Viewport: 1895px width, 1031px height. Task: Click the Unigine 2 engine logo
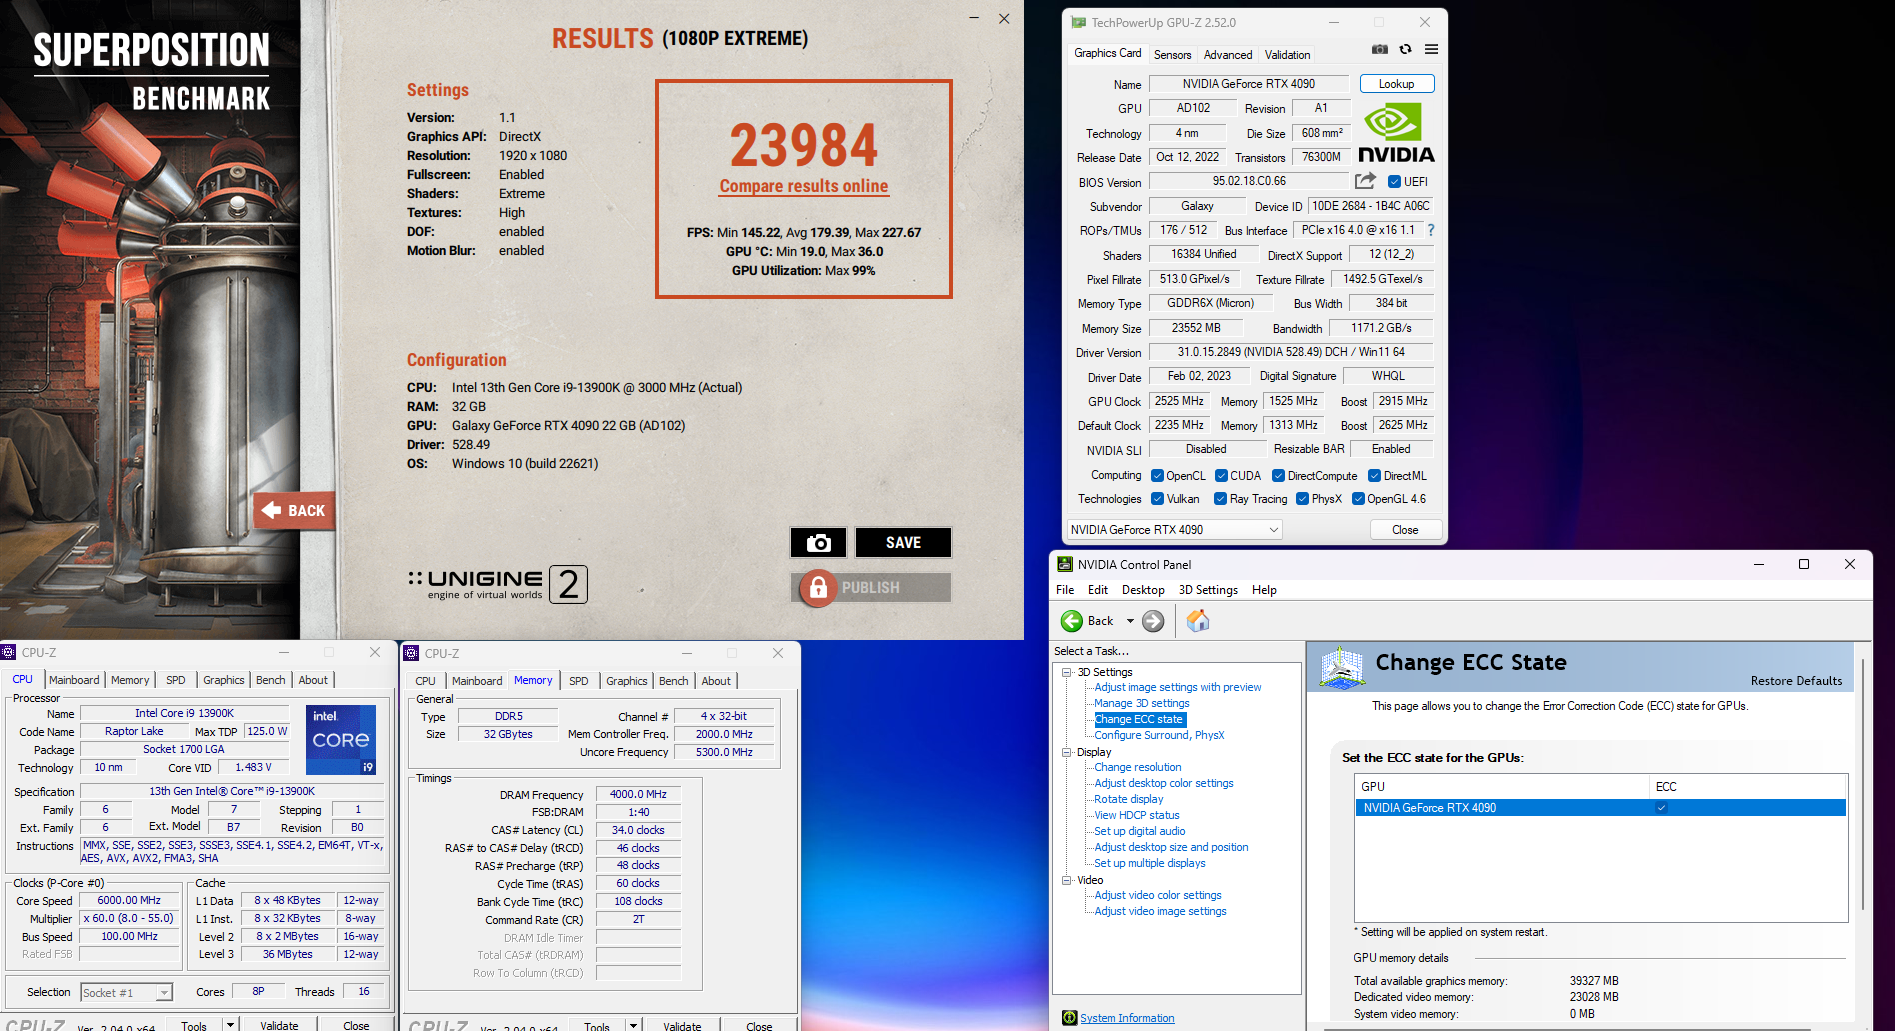[498, 584]
